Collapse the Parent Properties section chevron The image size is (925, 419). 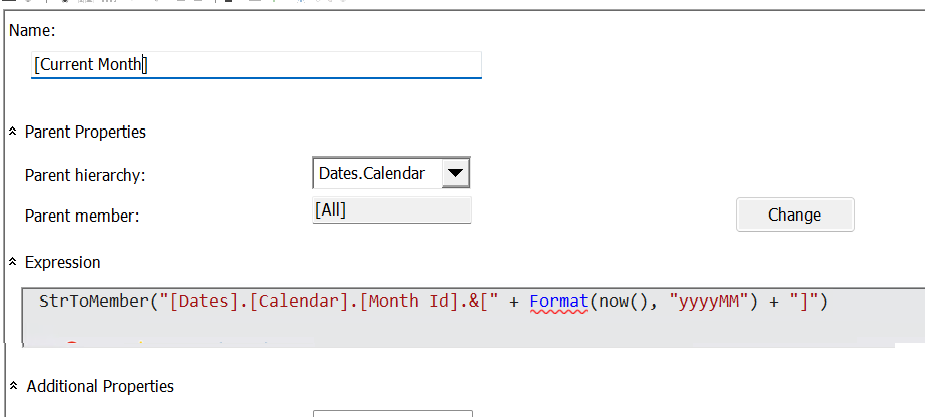click(12, 132)
